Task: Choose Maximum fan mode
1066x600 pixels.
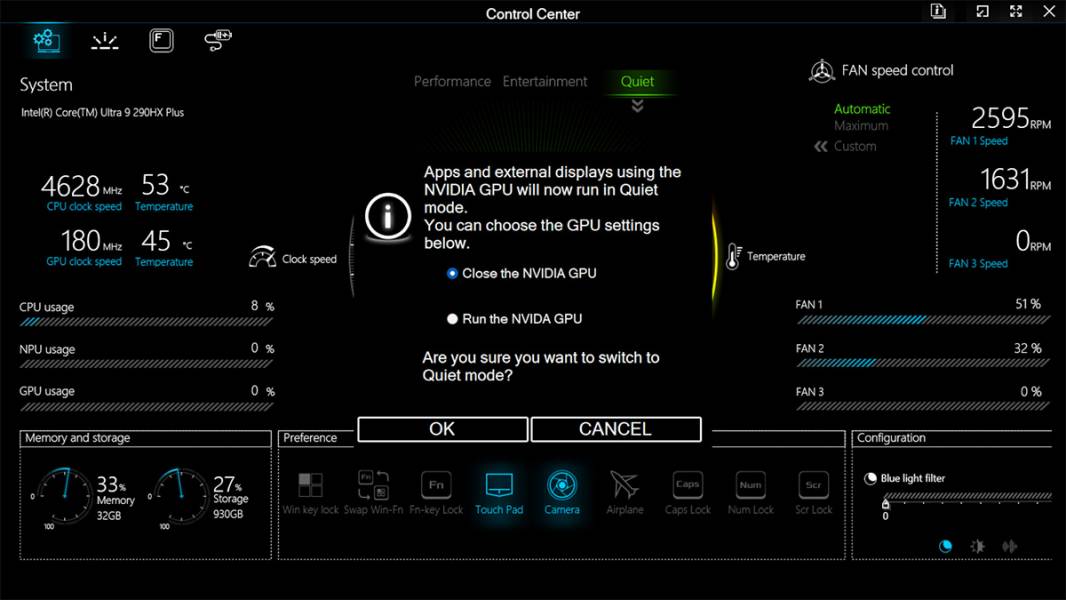Action: pos(861,126)
